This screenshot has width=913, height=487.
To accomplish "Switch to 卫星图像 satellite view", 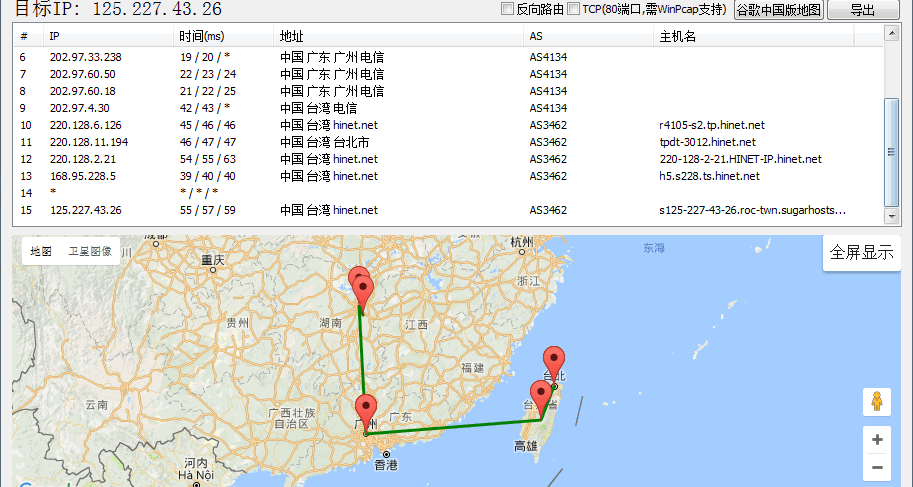I will (90, 251).
